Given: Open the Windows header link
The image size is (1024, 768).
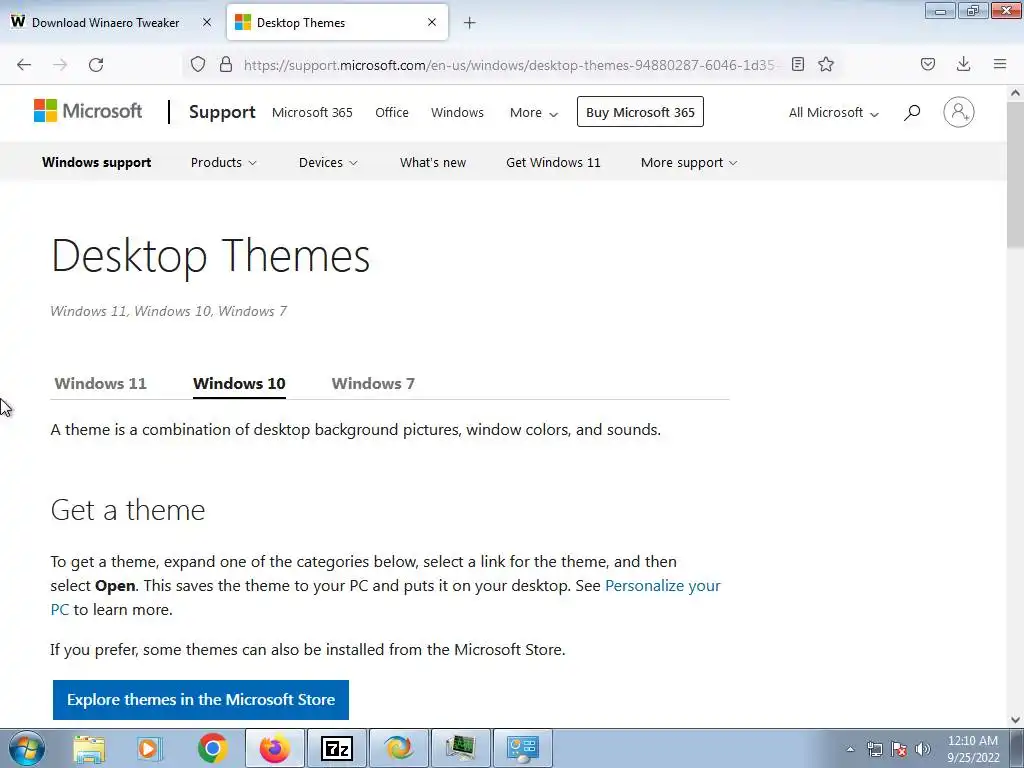Looking at the screenshot, I should point(457,112).
